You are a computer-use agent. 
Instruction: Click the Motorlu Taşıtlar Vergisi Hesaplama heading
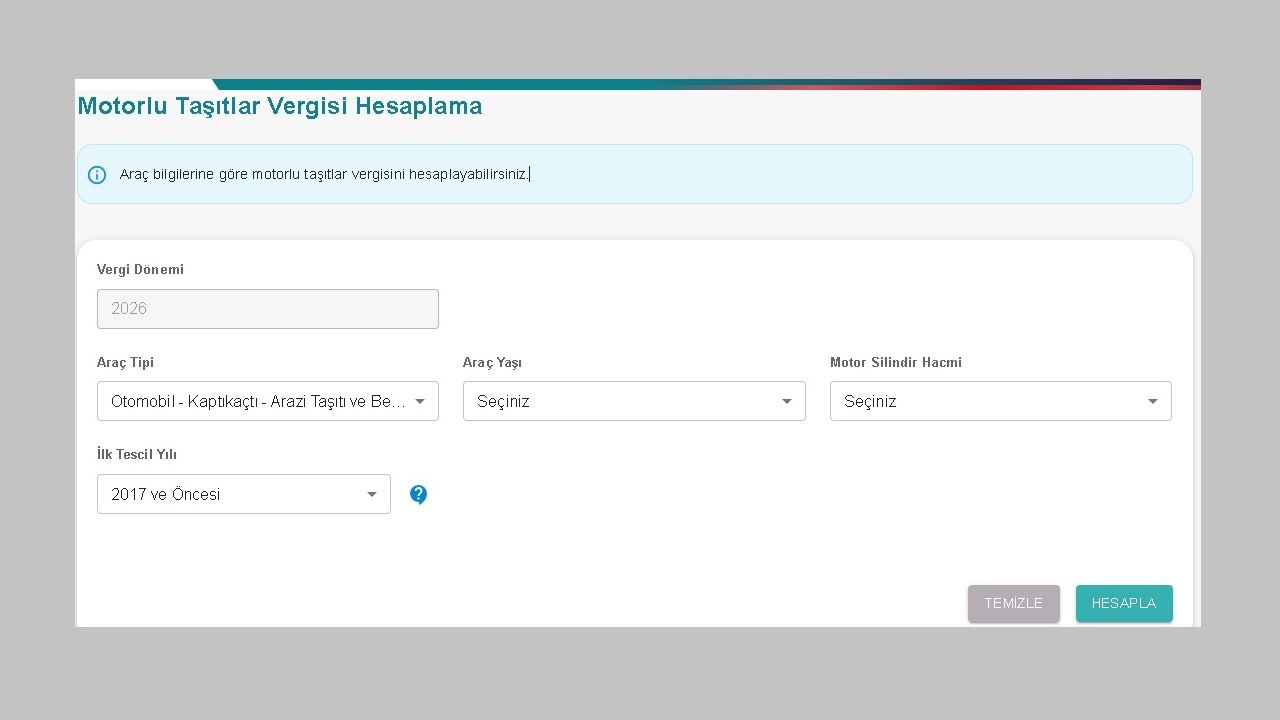[280, 106]
